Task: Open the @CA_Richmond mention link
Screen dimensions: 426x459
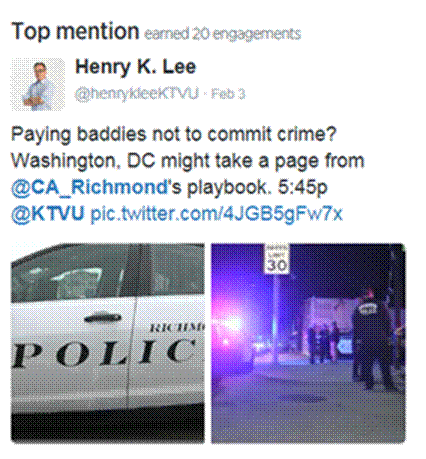Action: coord(90,187)
